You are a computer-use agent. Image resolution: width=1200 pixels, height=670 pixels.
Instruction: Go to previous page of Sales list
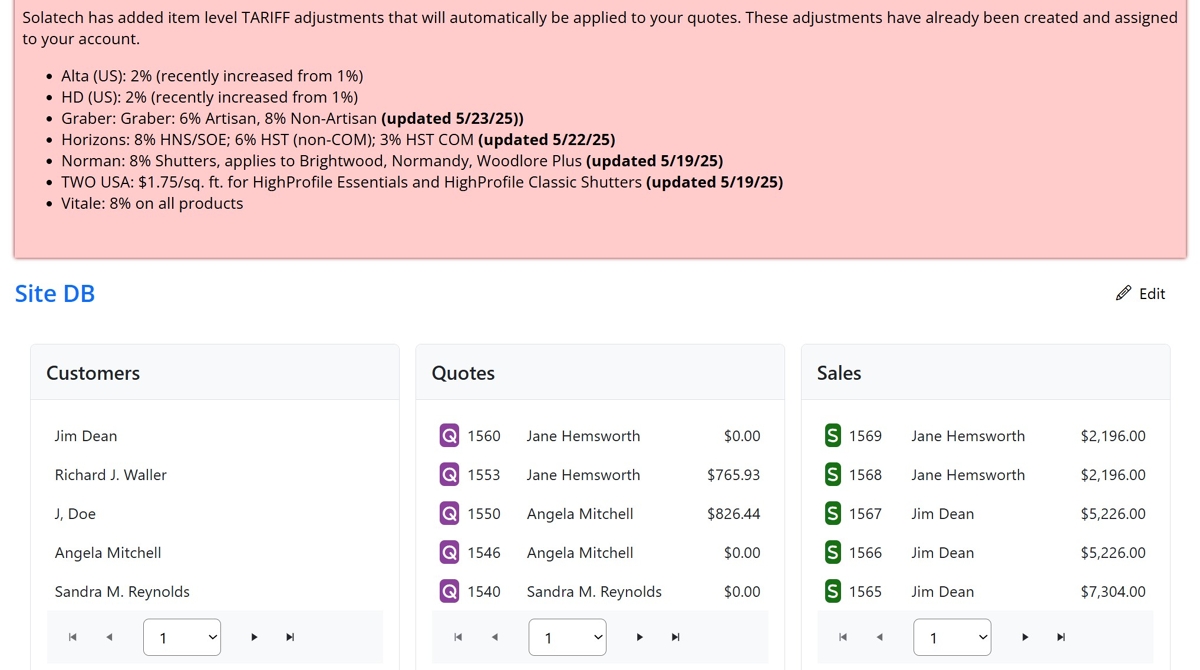[879, 637]
